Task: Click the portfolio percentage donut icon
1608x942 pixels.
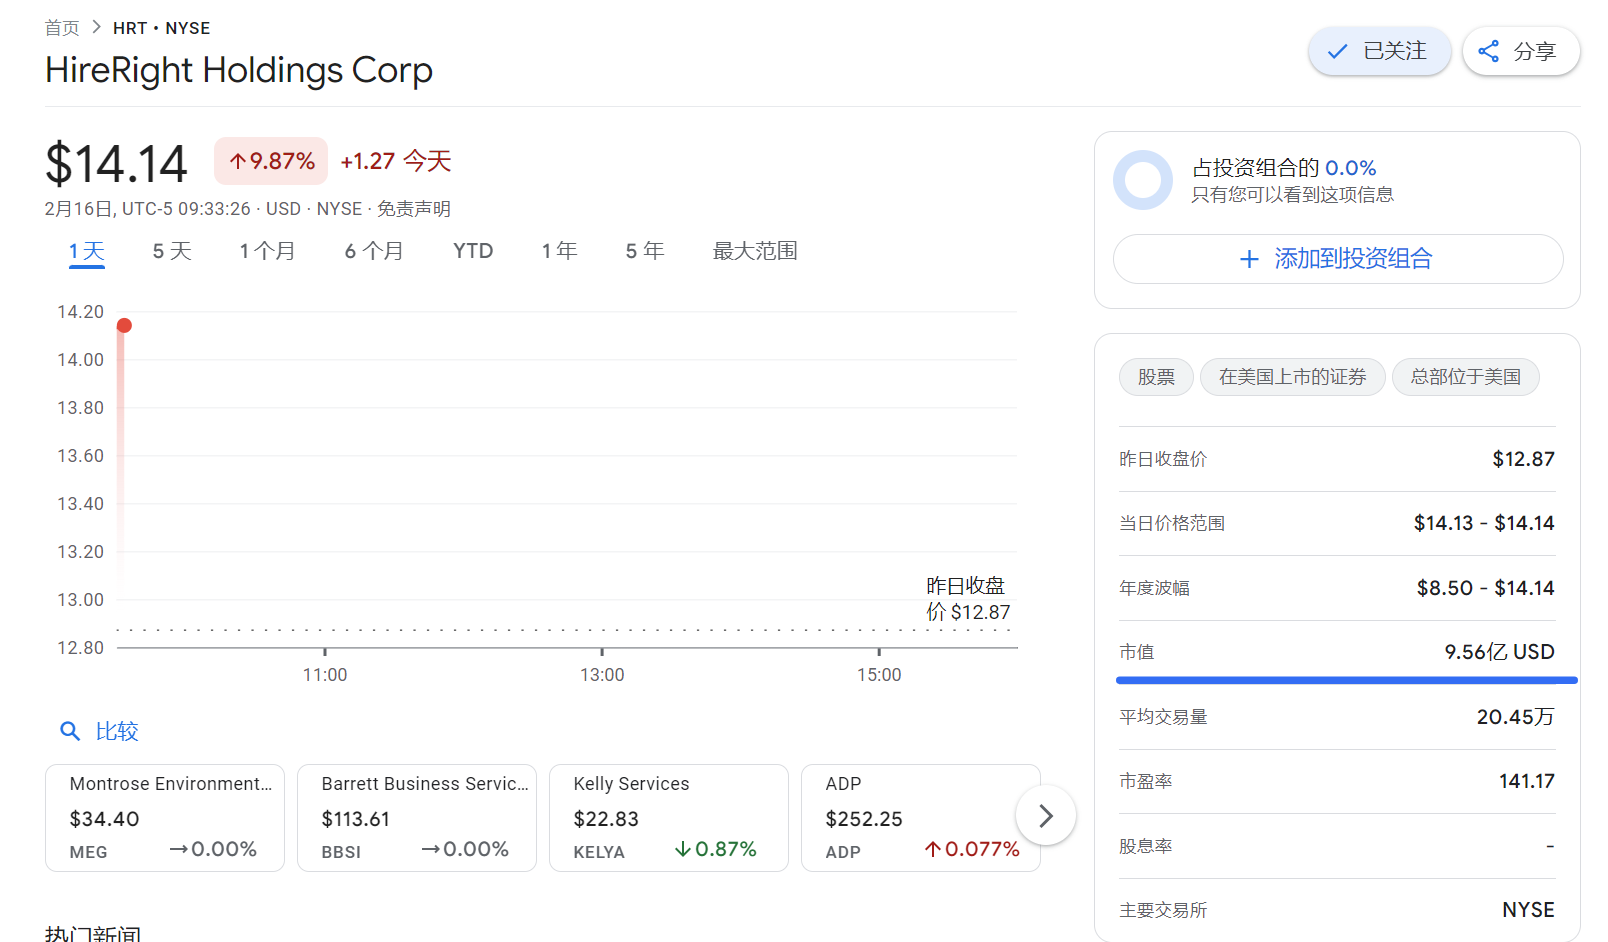Action: 1142,180
